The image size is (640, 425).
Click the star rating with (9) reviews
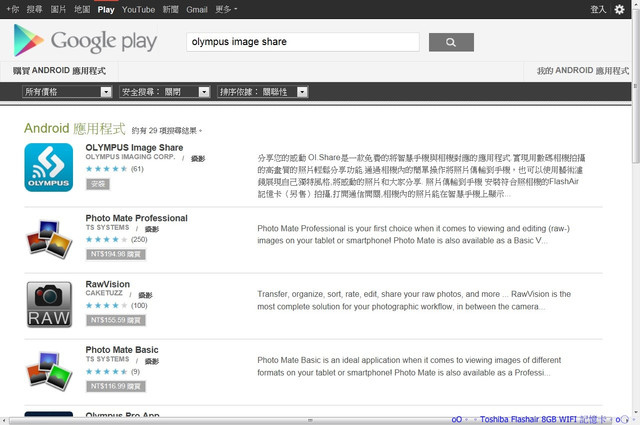(113, 372)
